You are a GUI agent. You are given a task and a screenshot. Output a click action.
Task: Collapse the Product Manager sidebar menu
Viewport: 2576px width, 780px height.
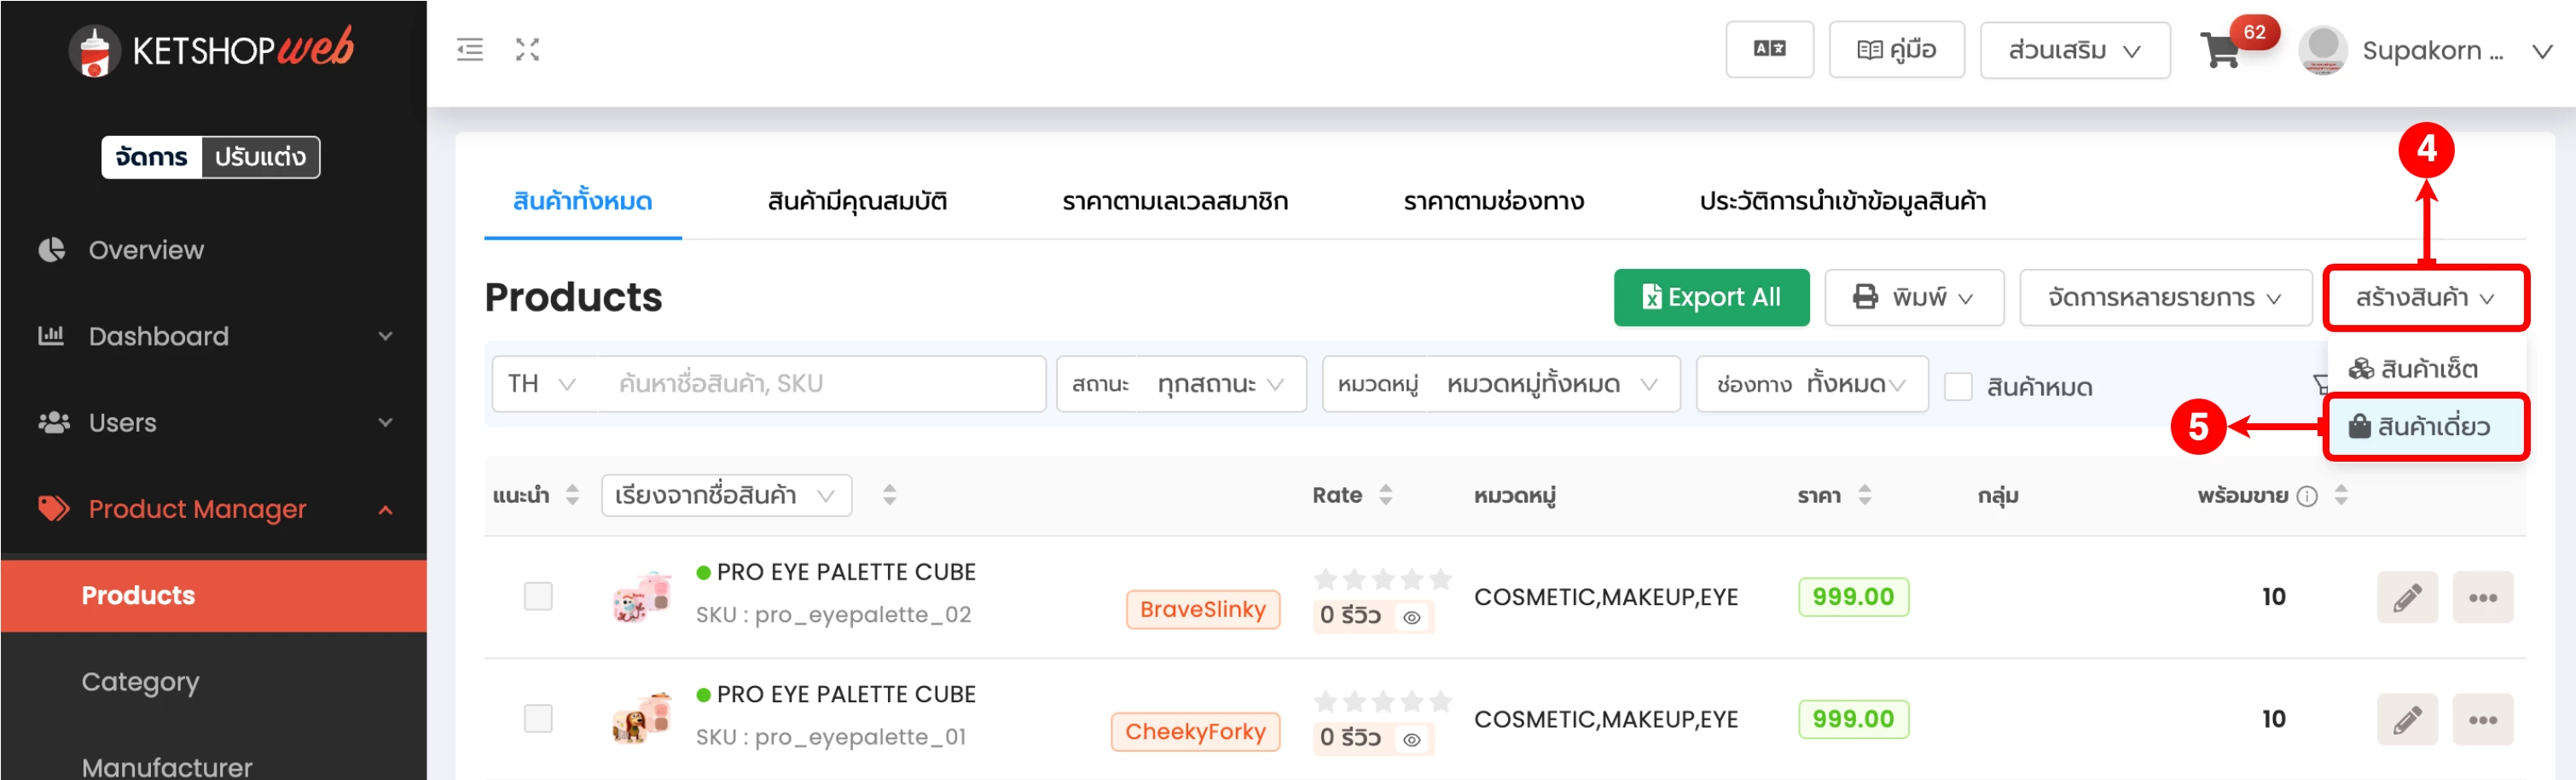click(x=214, y=509)
